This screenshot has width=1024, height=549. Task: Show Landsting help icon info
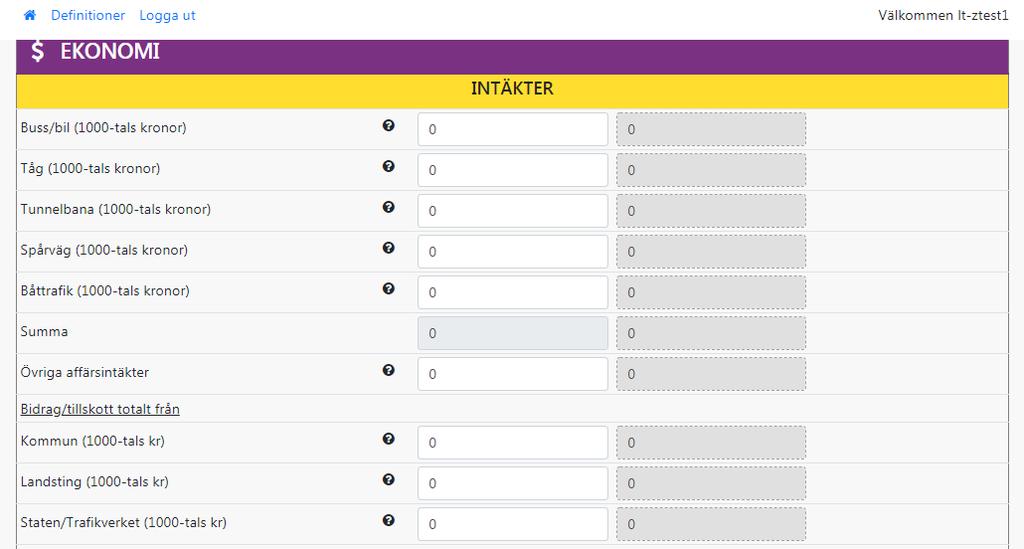click(x=389, y=480)
